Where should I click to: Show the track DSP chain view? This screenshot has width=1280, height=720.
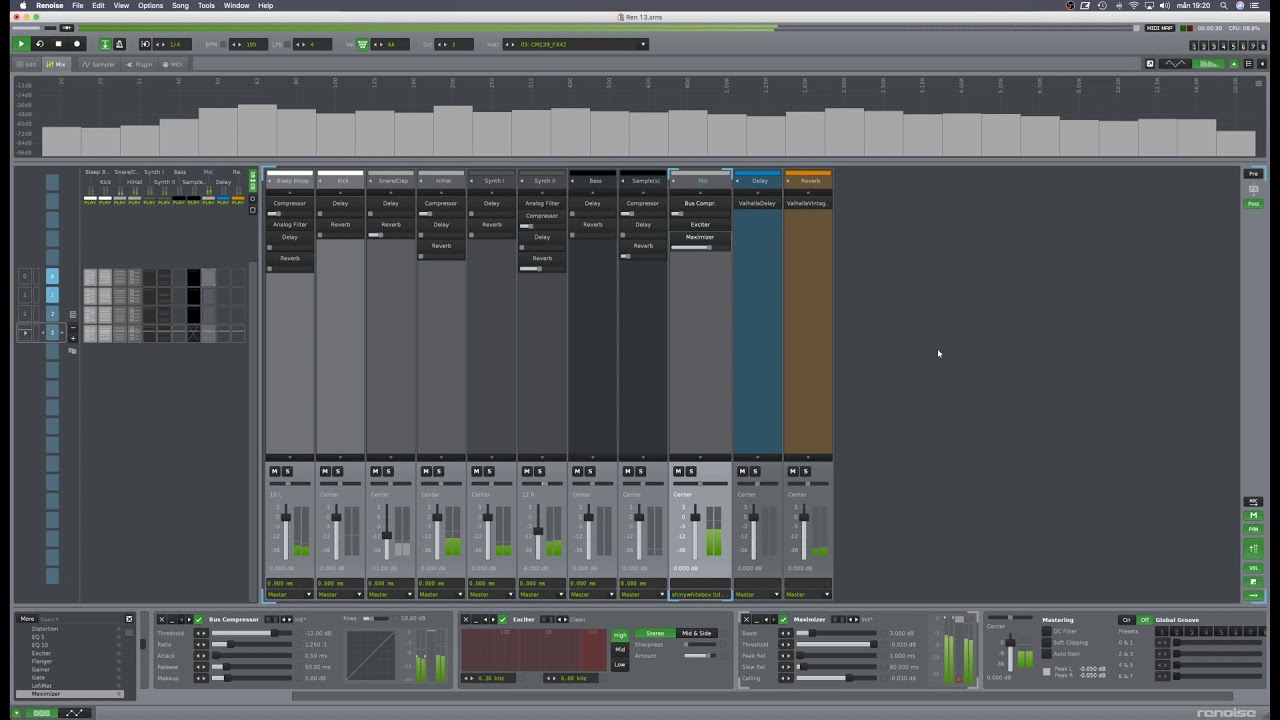click(41, 713)
